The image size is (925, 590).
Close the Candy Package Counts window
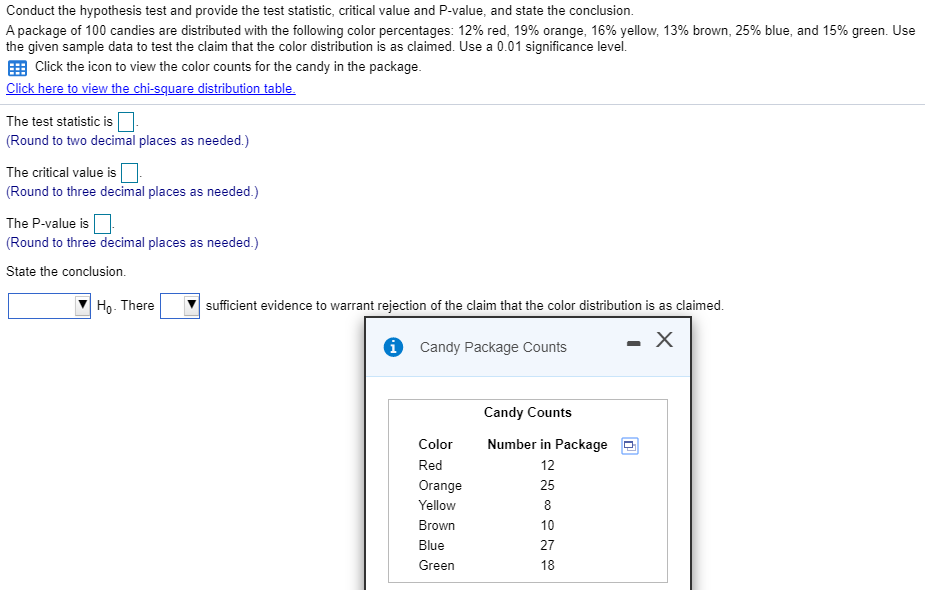click(x=663, y=339)
